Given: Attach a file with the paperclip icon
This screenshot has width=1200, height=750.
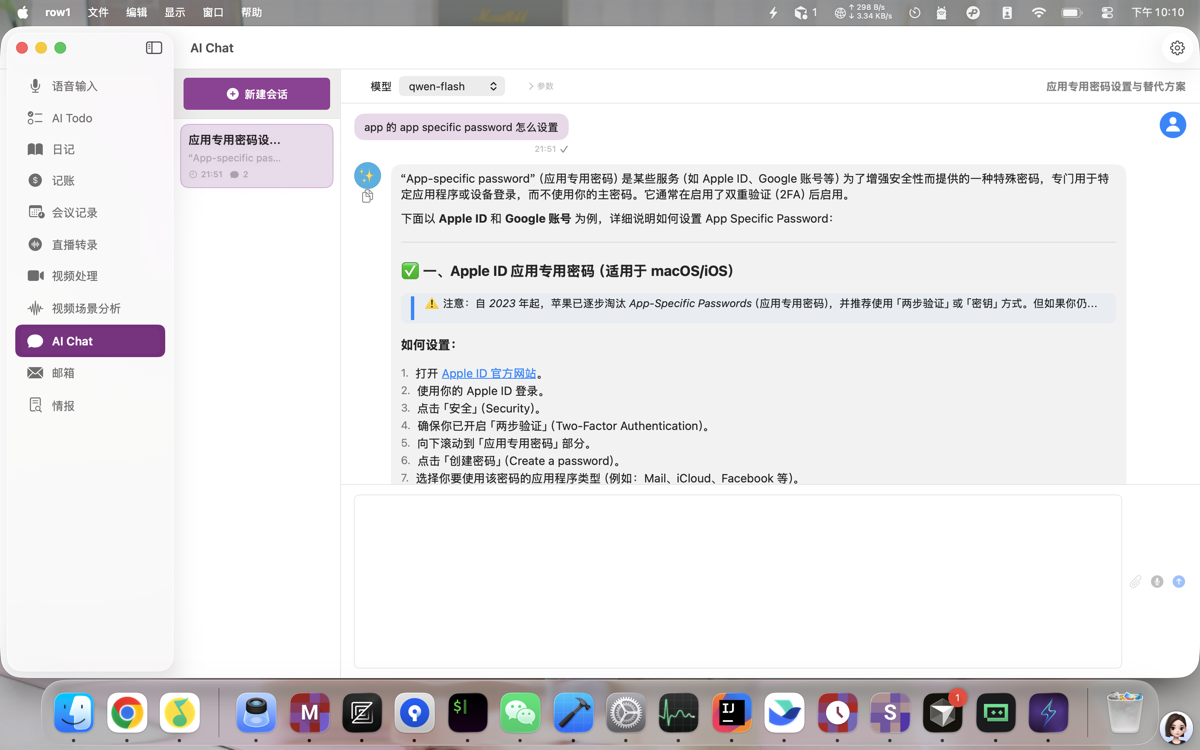Looking at the screenshot, I should coord(1136,581).
